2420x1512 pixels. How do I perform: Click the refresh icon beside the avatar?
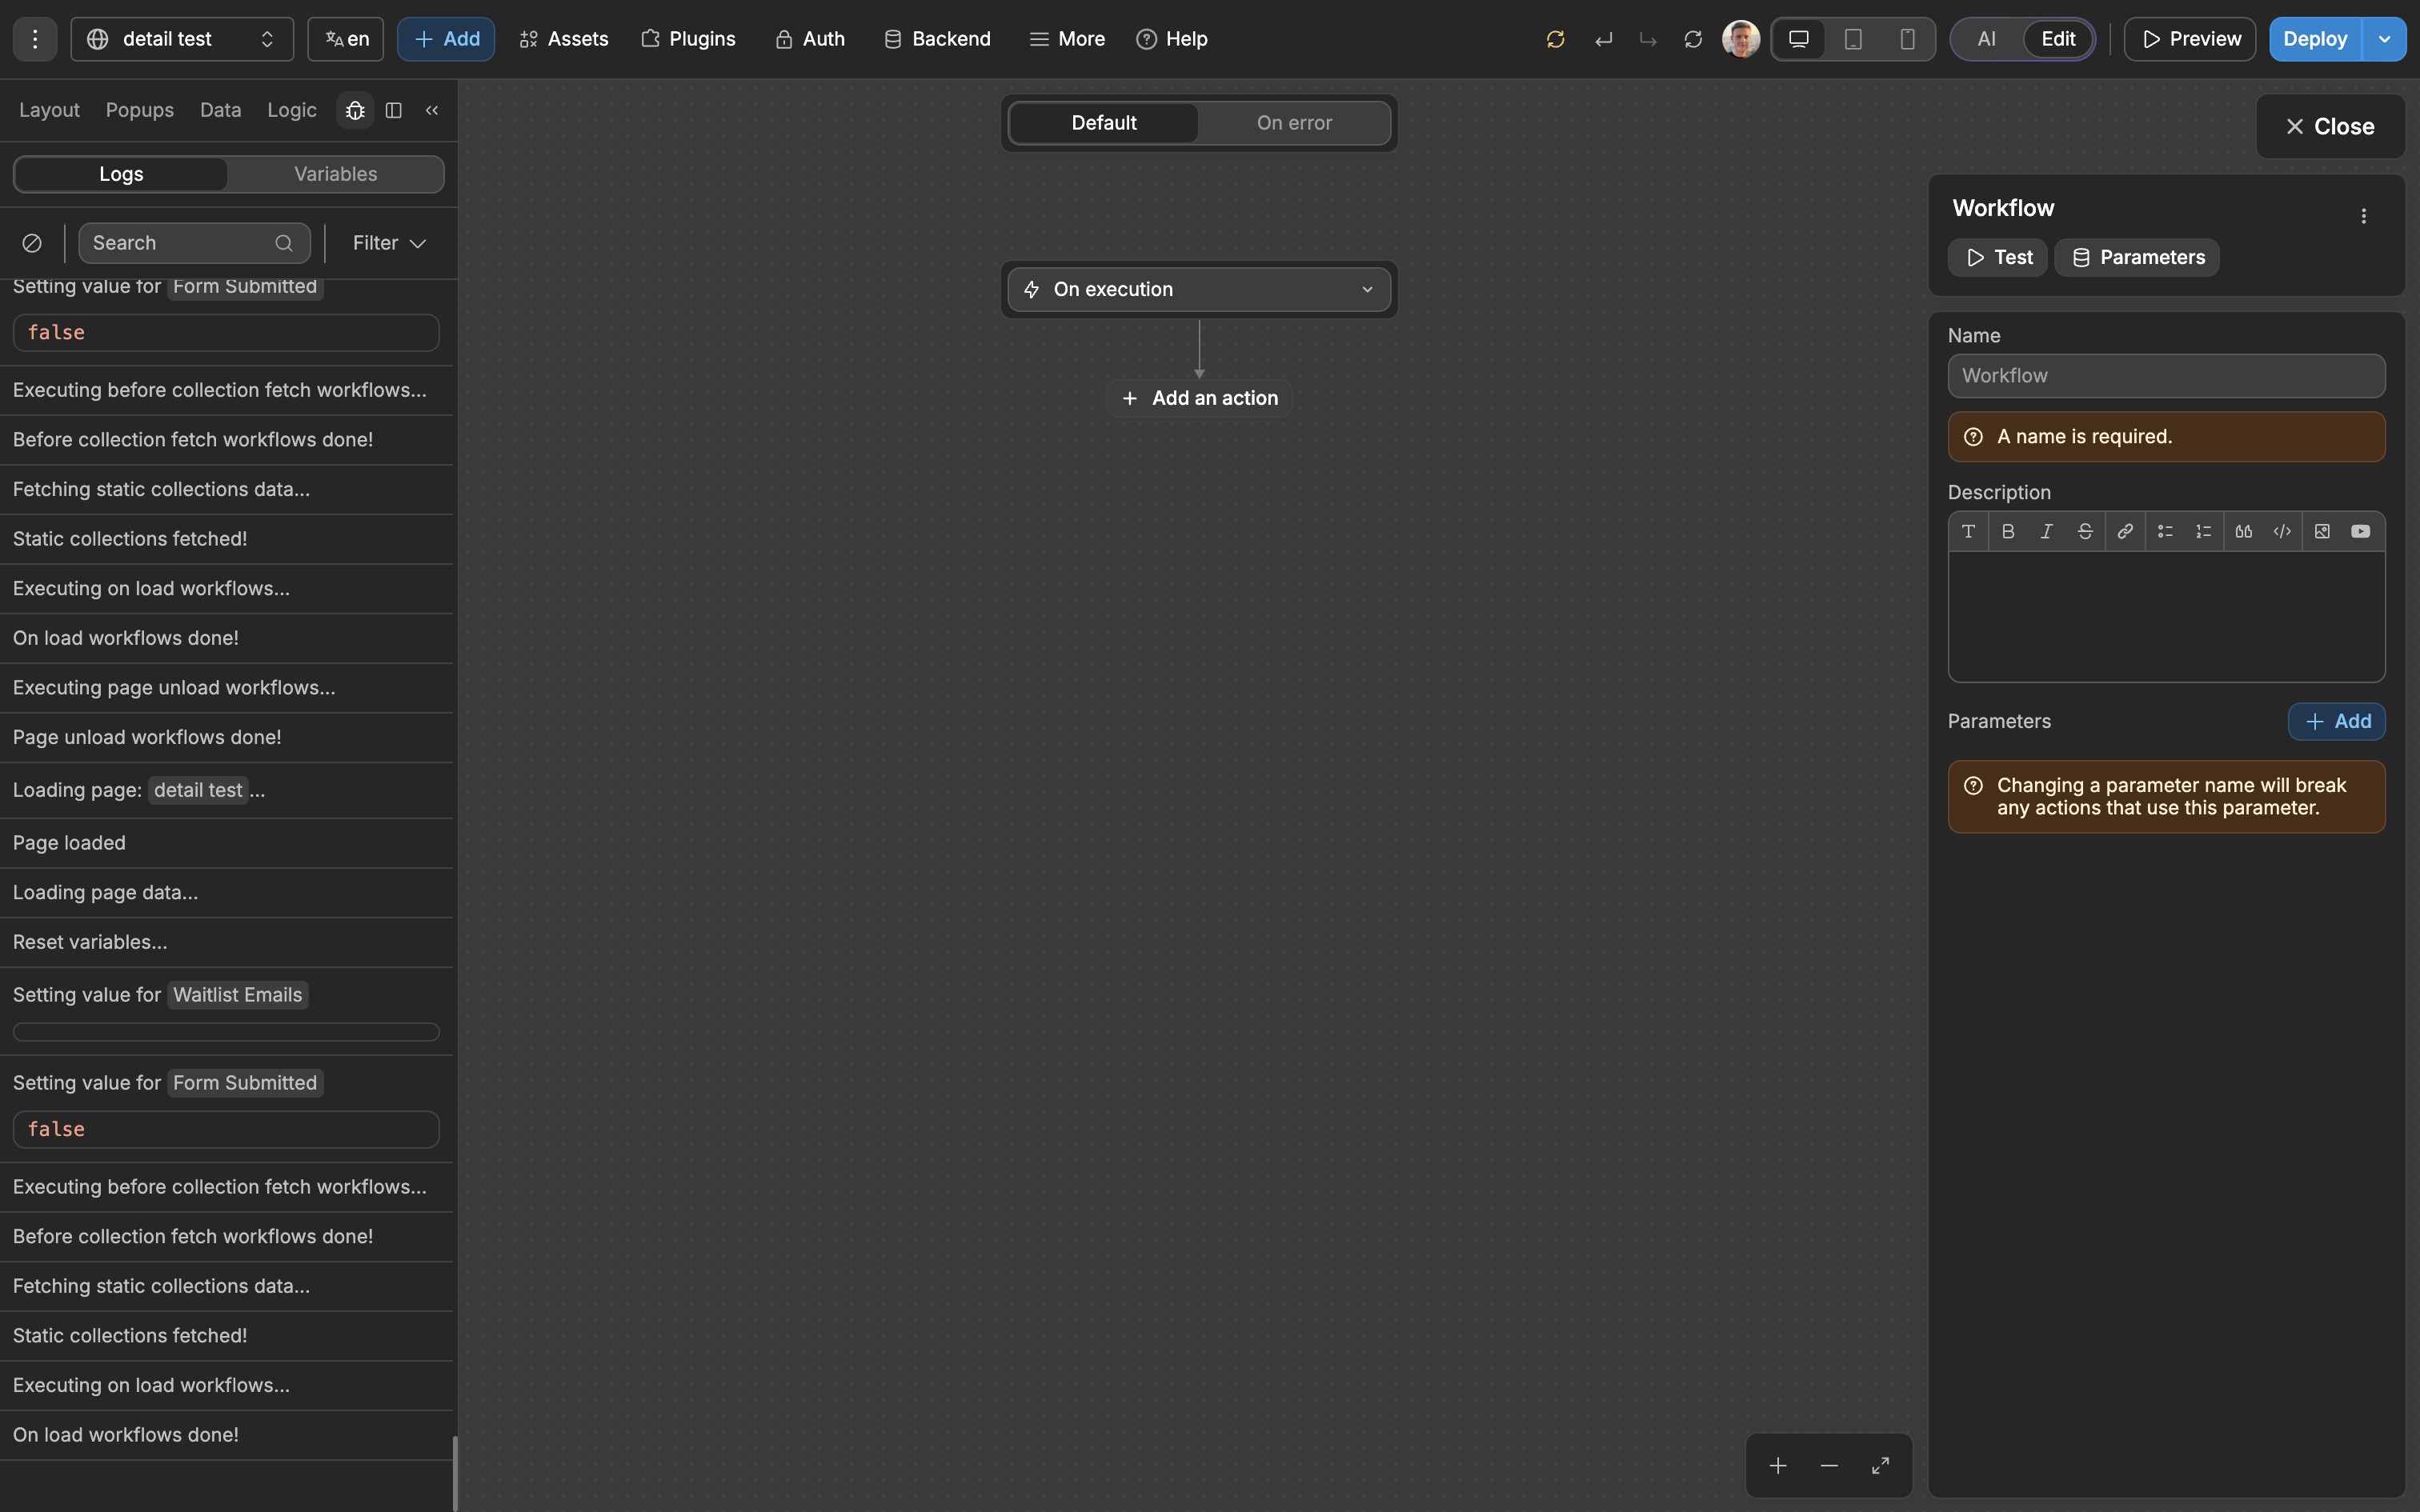point(1693,39)
